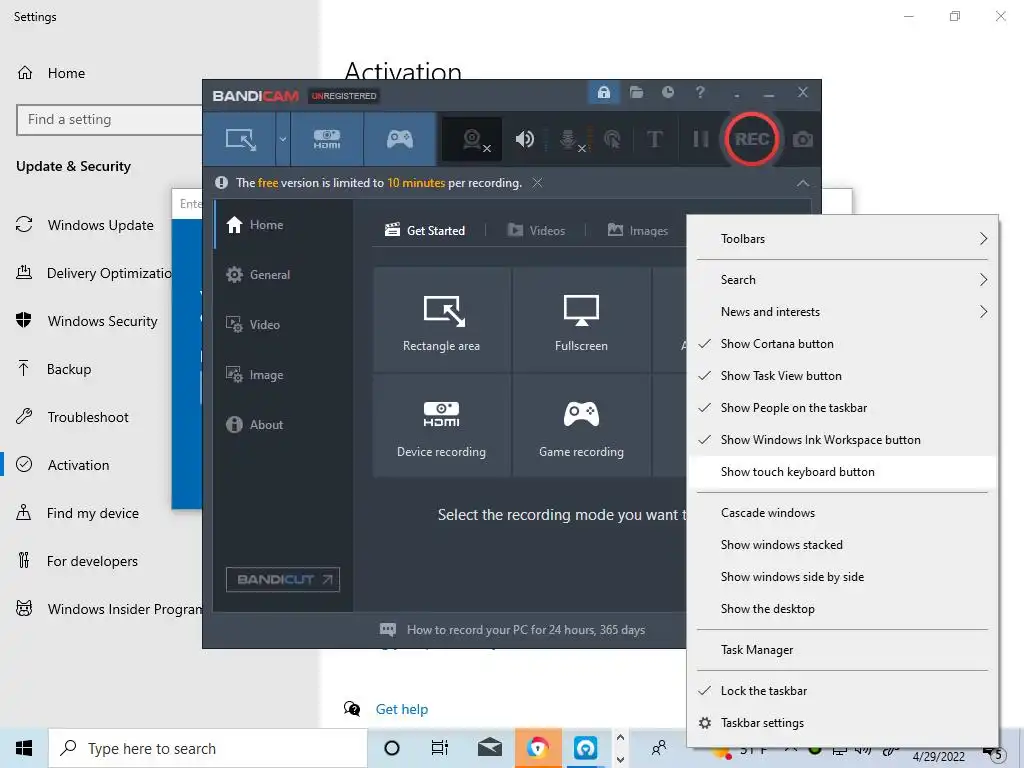This screenshot has width=1024, height=768.
Task: Go to Settings Home
Action: coord(51,73)
